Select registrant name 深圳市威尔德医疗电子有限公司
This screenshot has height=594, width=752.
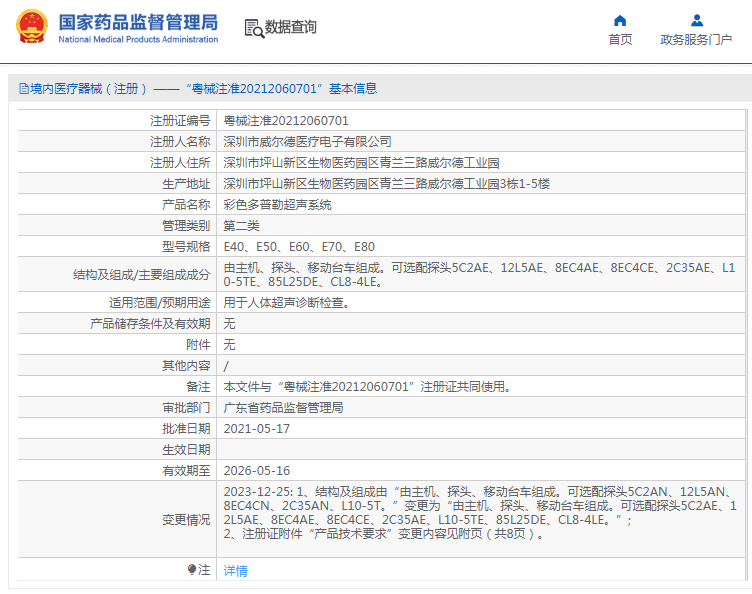coord(307,142)
